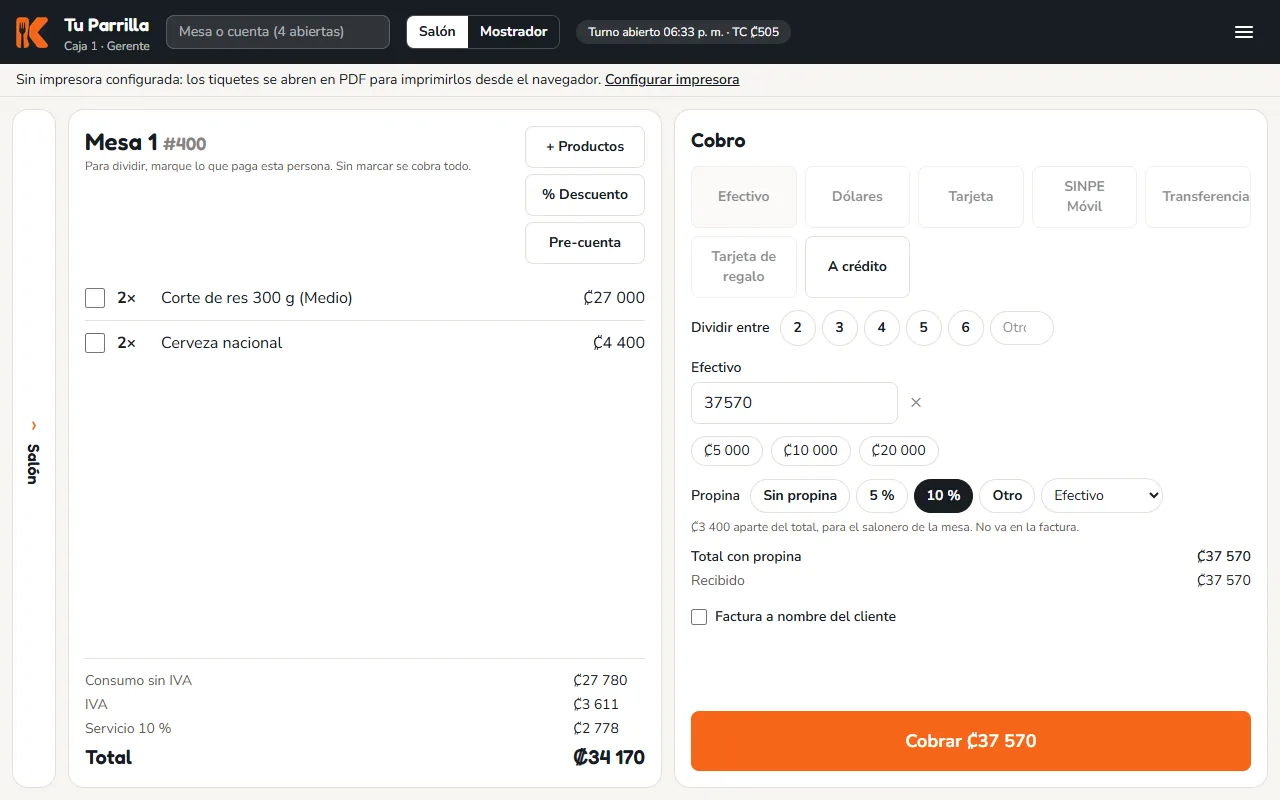
Task: Open the hamburger menu icon
Action: [1244, 32]
